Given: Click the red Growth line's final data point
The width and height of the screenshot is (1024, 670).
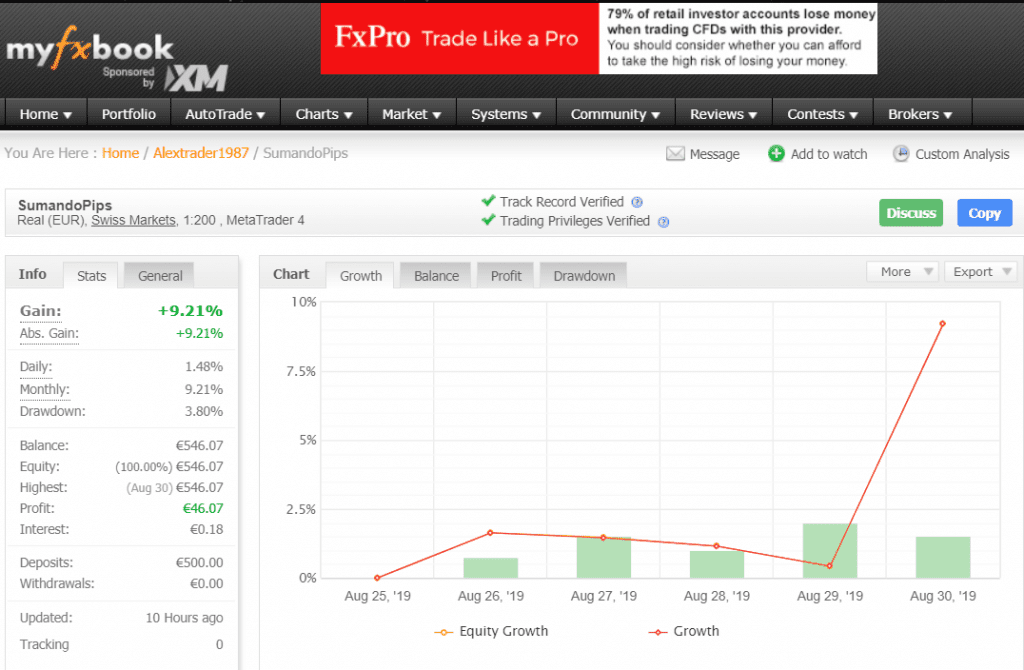Looking at the screenshot, I should click(x=941, y=323).
